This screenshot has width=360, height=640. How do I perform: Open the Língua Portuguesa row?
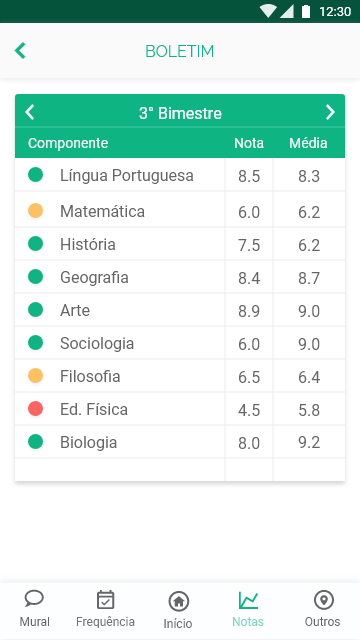pos(180,175)
